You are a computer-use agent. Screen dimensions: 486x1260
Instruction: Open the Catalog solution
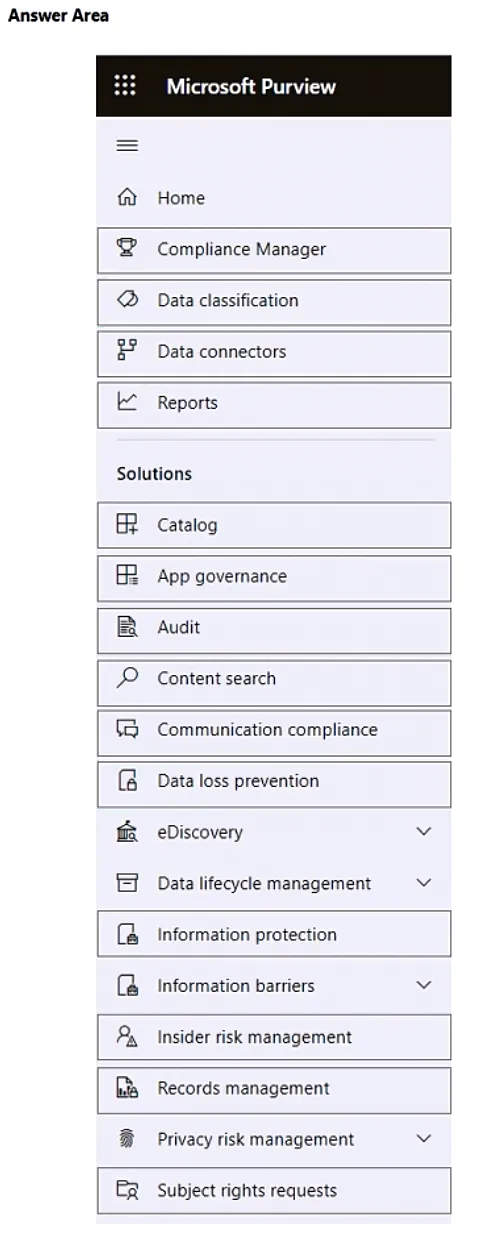[274, 525]
